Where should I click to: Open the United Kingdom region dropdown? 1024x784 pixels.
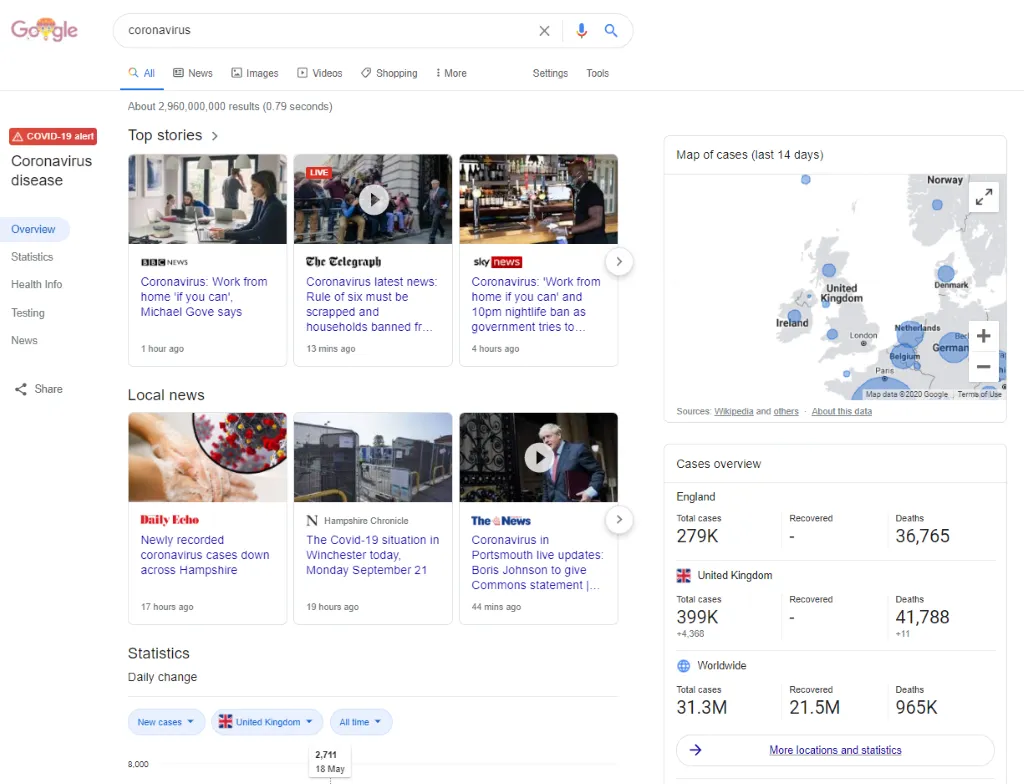point(266,722)
